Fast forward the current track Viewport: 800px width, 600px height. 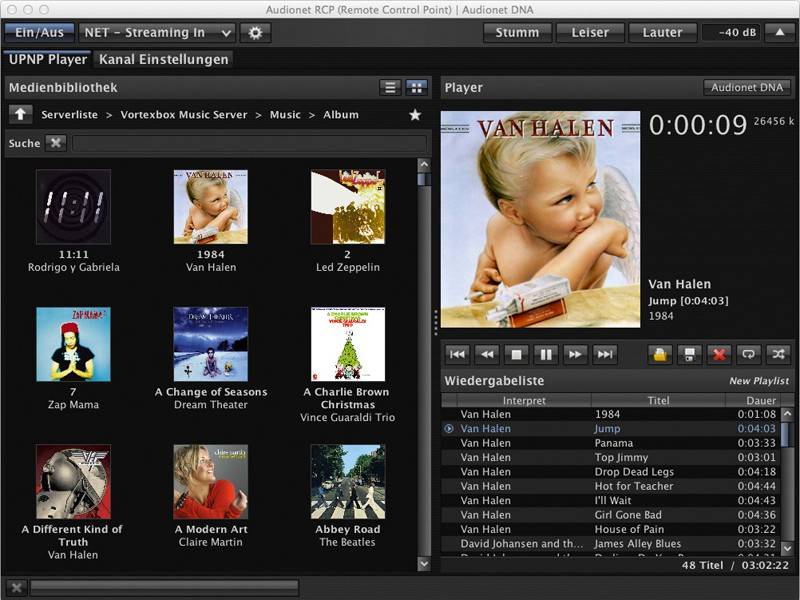coord(575,355)
